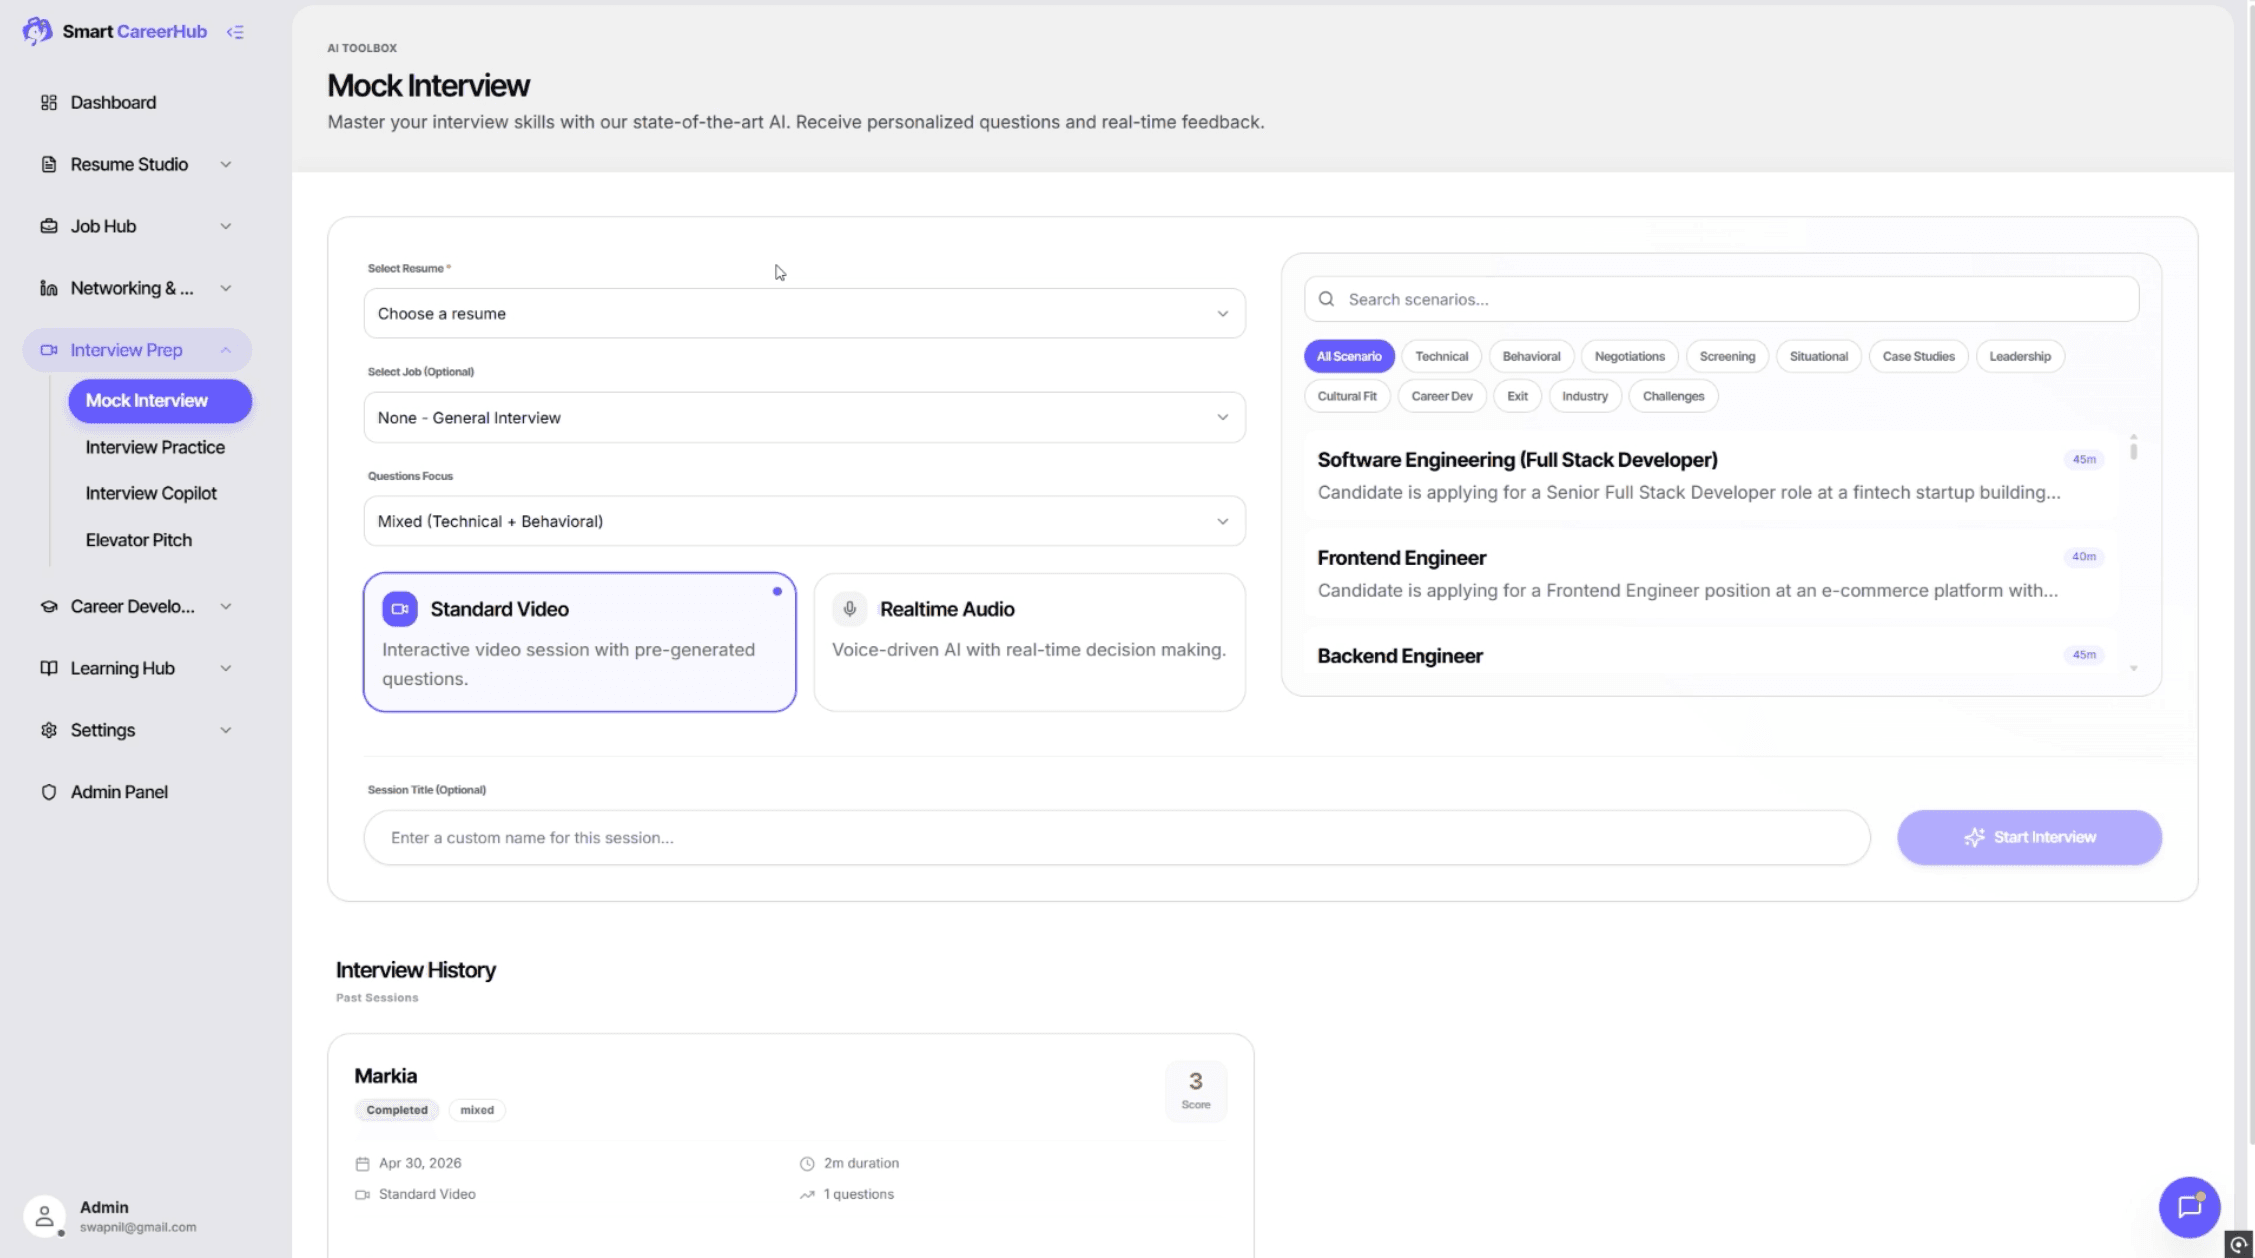
Task: Select the Realtime Audio interview mode
Action: point(1029,642)
